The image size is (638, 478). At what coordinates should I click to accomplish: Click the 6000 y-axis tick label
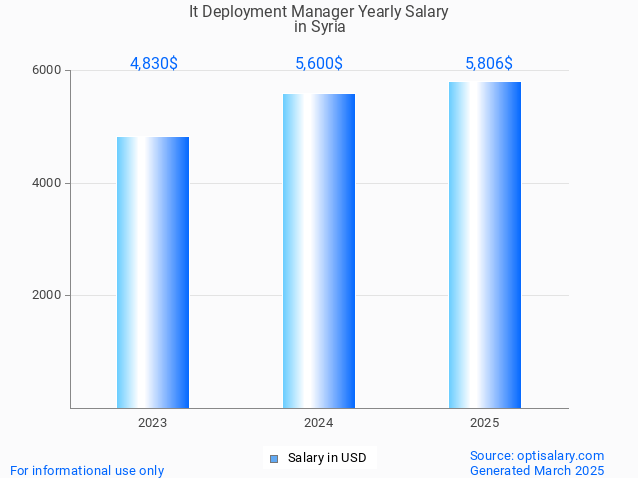48,71
